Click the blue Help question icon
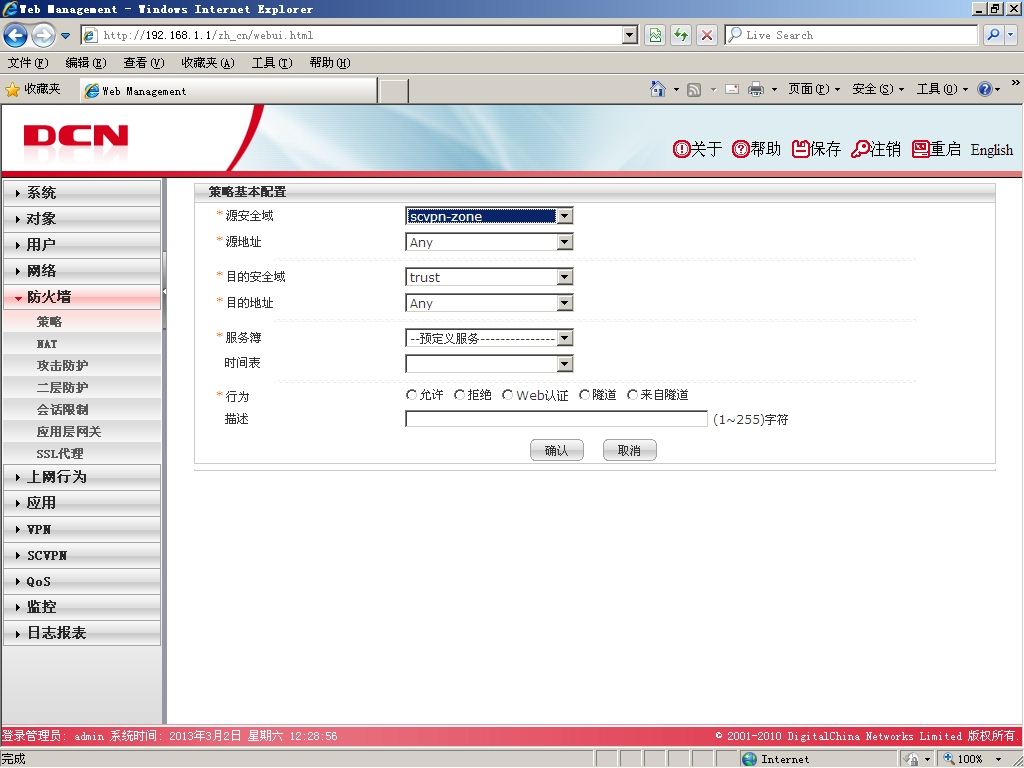 [x=985, y=89]
